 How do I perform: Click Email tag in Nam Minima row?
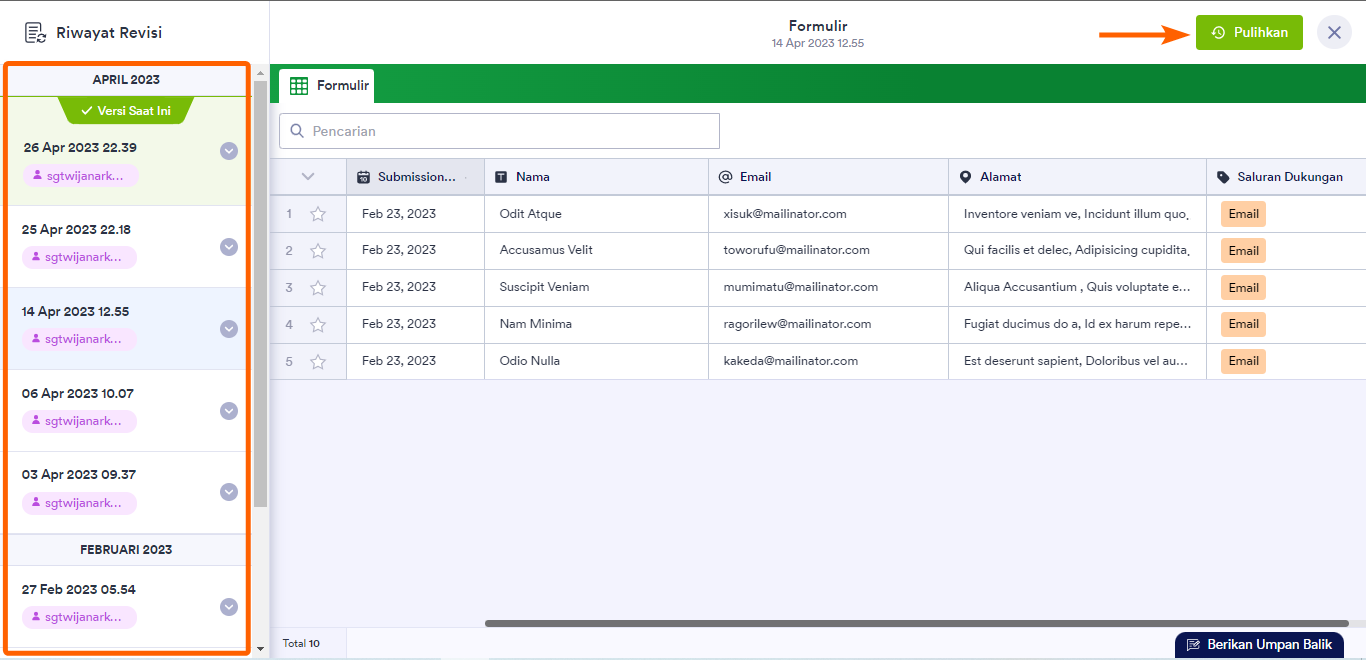point(1243,324)
